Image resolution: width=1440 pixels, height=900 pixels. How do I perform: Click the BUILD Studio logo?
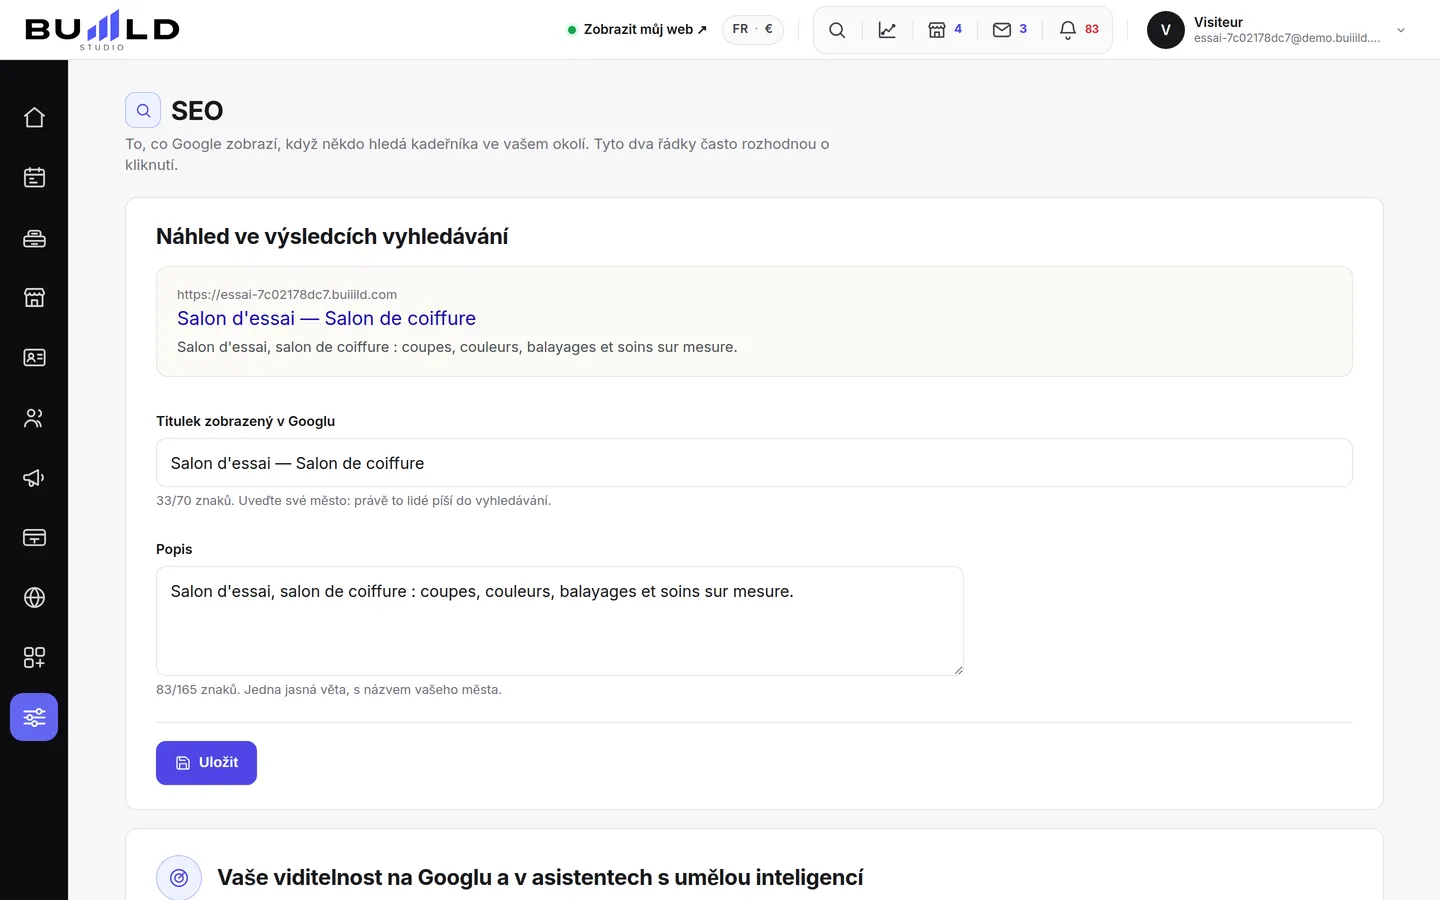coord(102,30)
